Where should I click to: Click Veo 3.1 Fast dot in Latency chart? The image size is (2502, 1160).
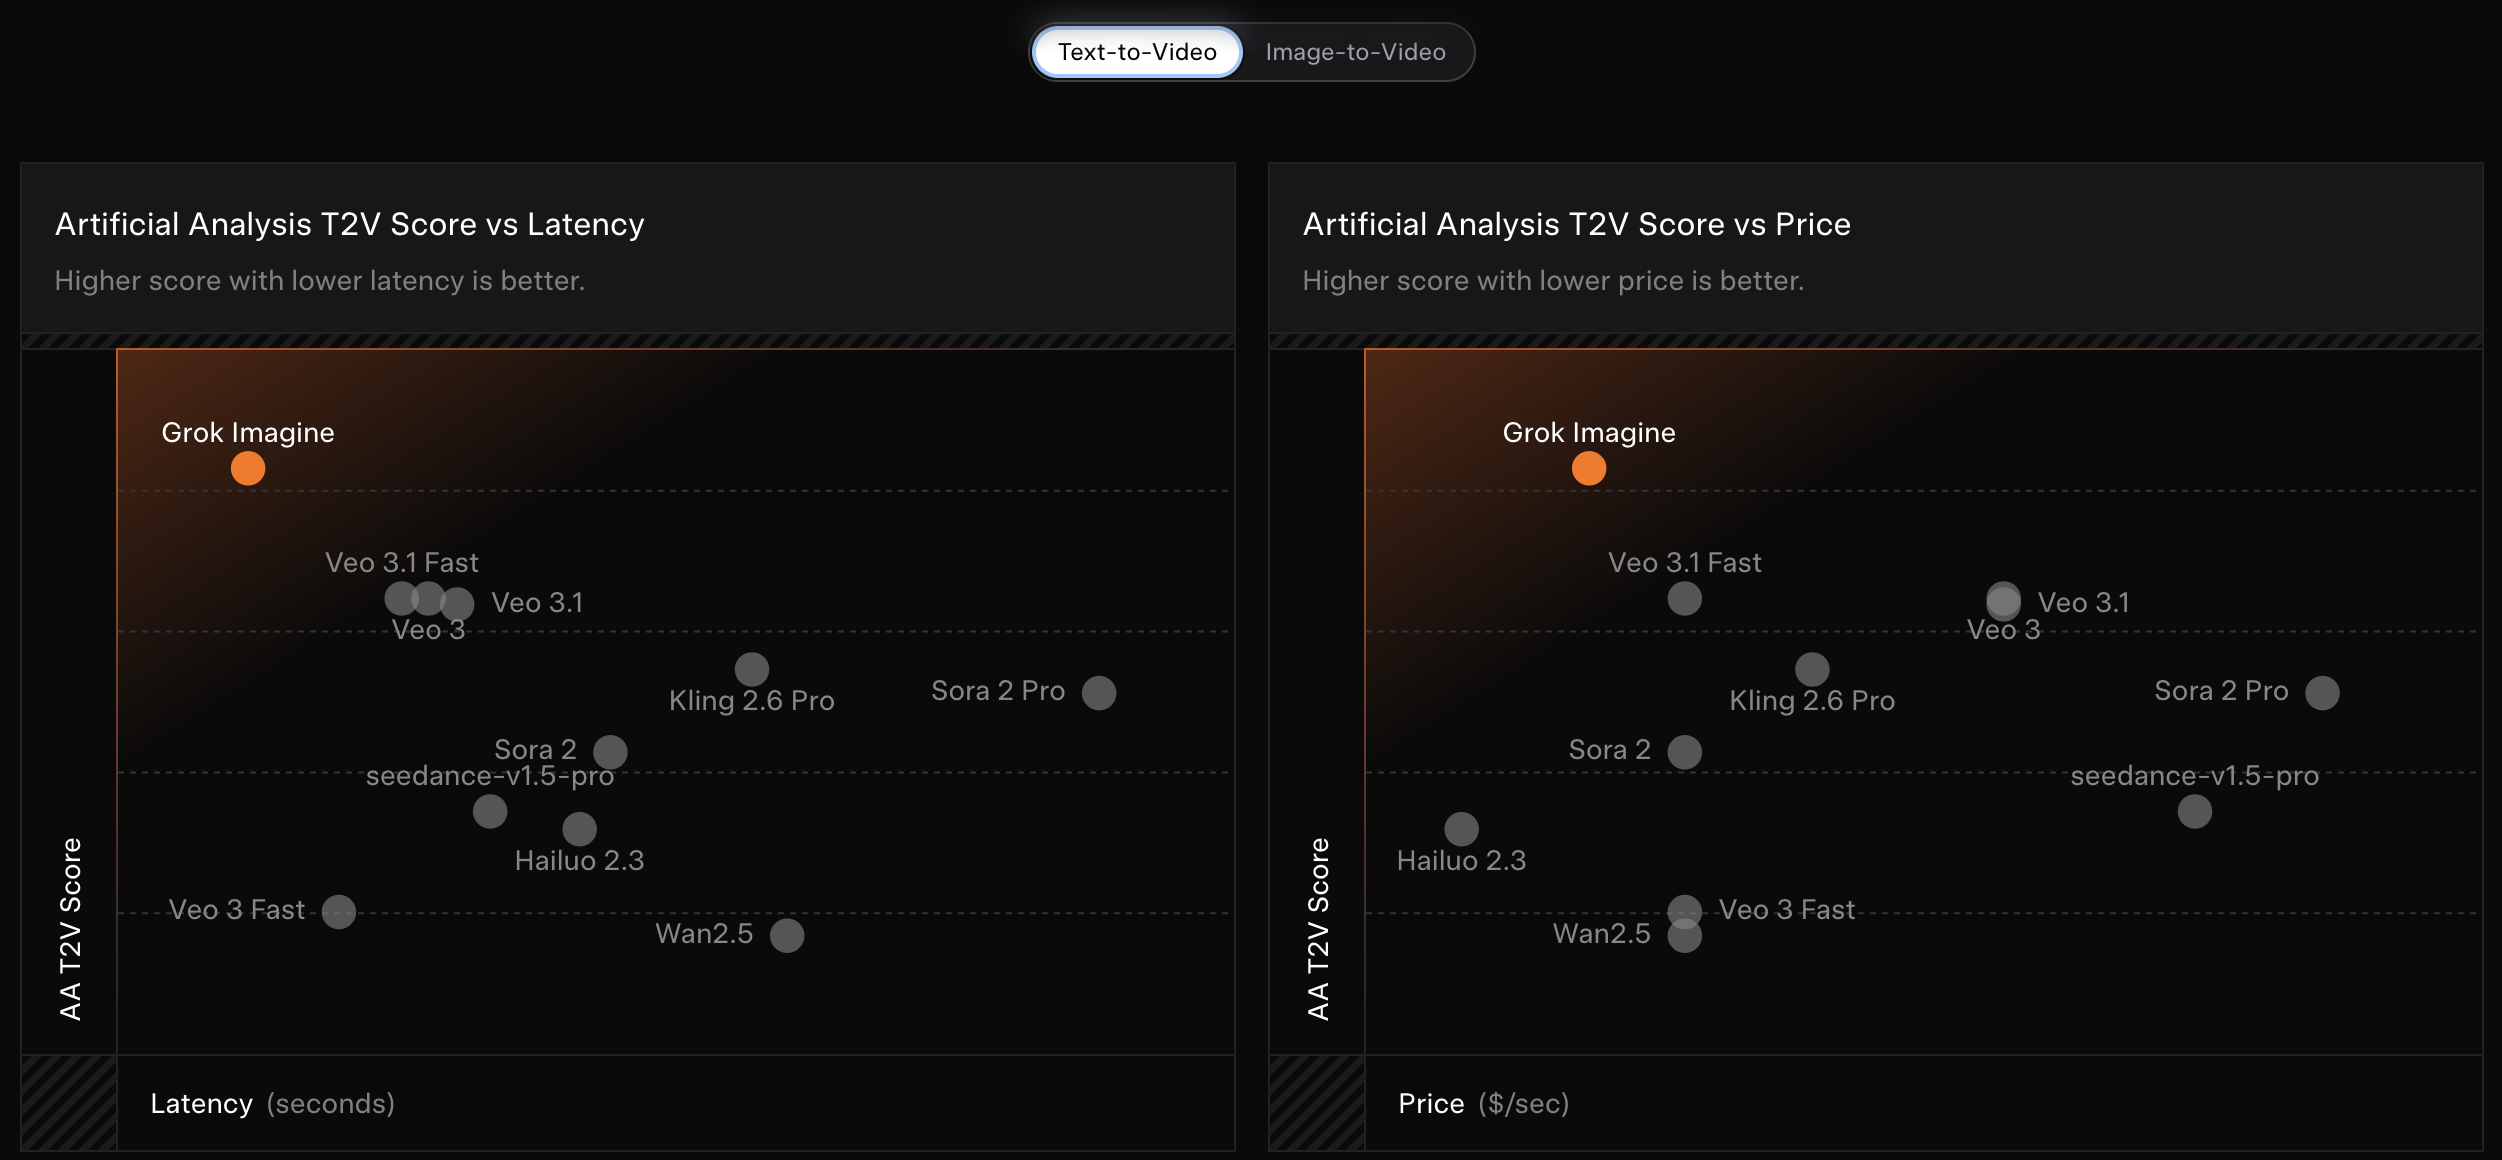(399, 598)
